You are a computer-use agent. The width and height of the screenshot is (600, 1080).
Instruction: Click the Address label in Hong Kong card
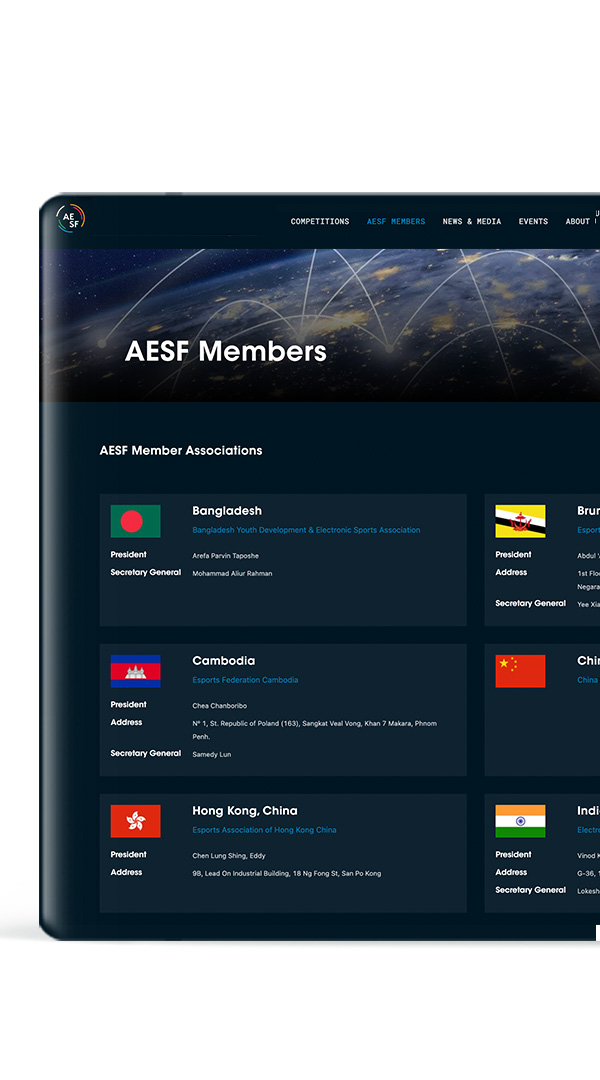pos(126,872)
